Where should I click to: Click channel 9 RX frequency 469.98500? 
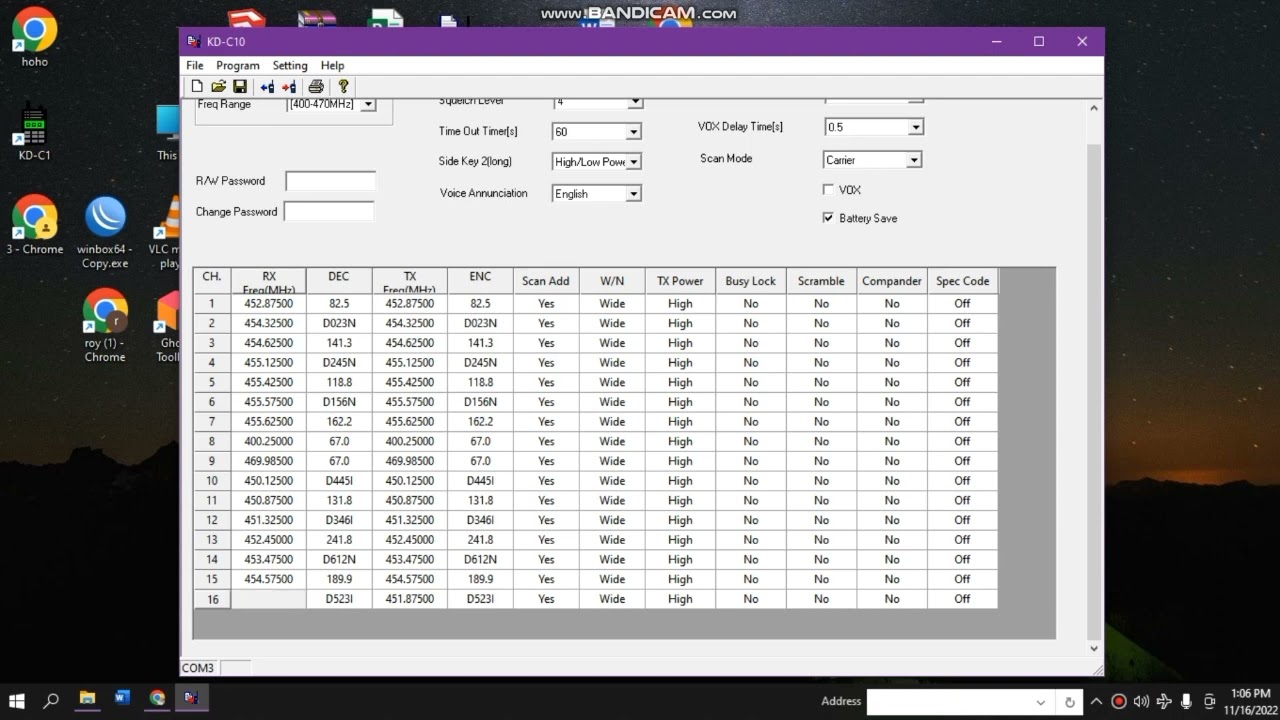268,461
